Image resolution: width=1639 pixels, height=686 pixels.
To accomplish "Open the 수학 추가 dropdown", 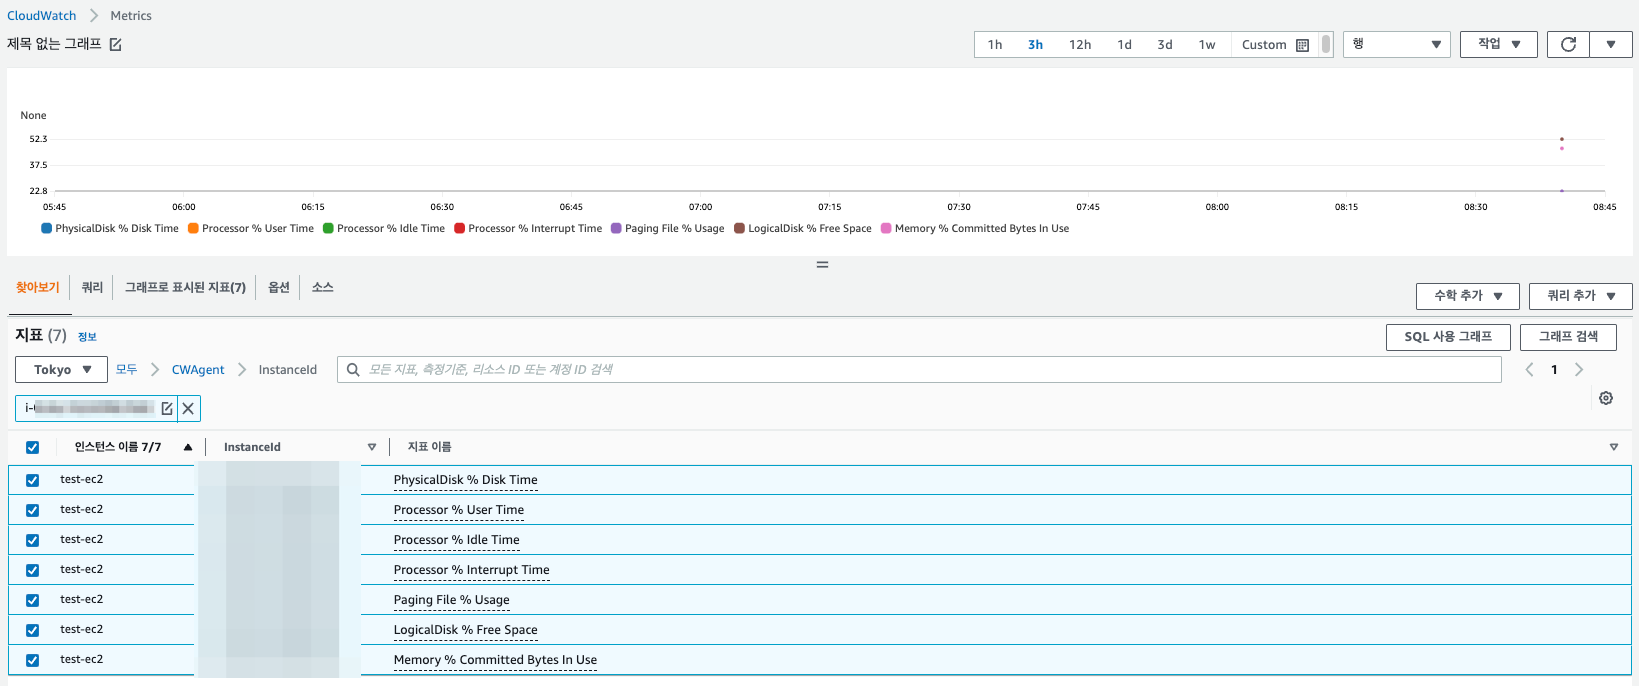I will pos(1467,296).
